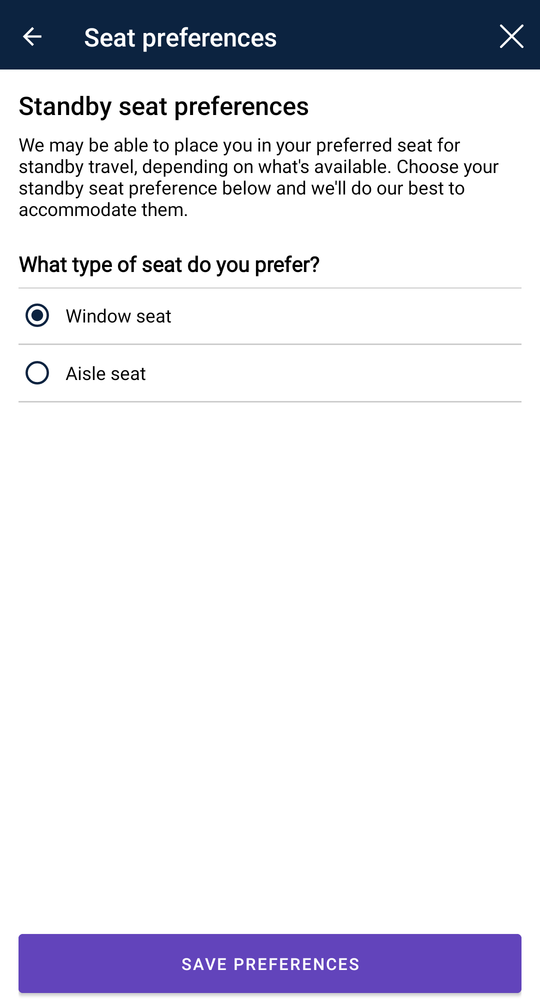Tap the empty circle beside Aisle seat

coord(37,373)
